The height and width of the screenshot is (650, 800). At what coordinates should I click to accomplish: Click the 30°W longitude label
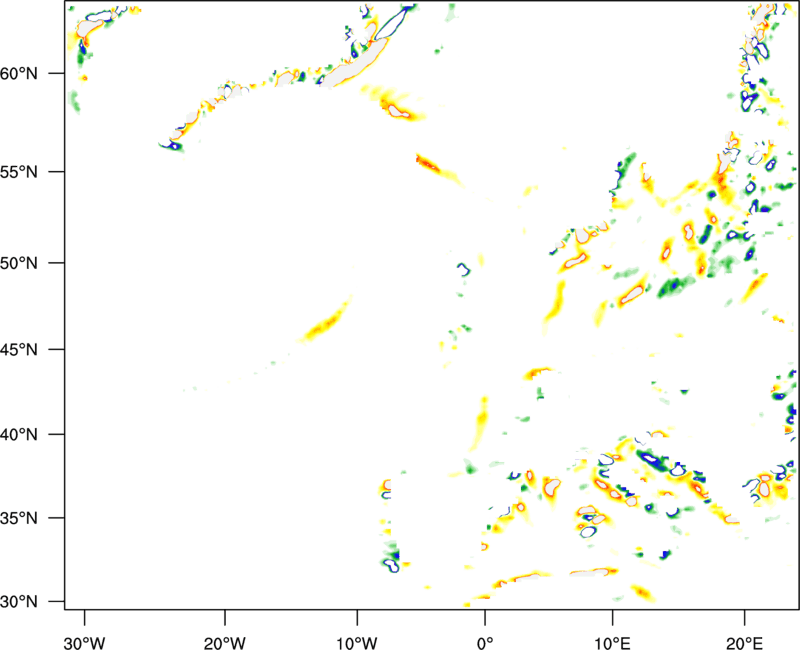coord(85,643)
